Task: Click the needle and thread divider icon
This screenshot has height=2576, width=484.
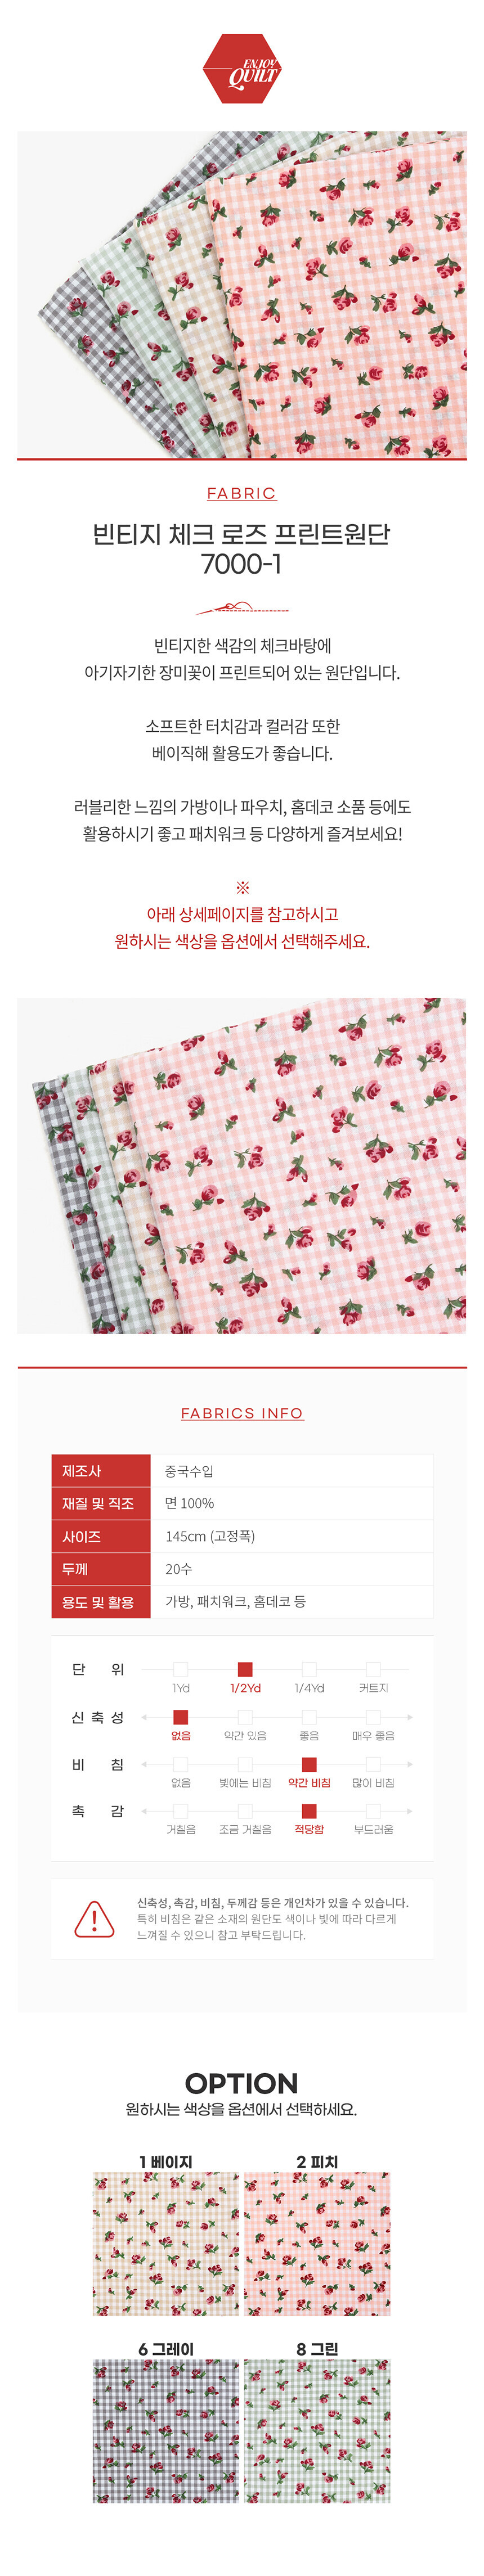Action: coord(241,608)
